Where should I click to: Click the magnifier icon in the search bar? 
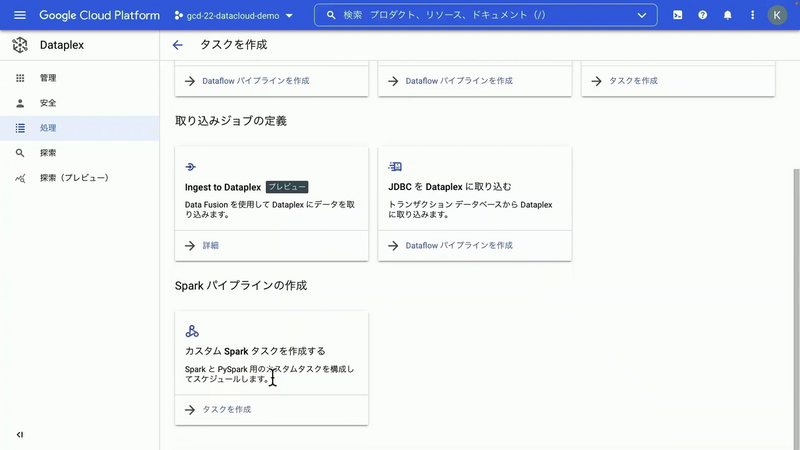click(331, 15)
